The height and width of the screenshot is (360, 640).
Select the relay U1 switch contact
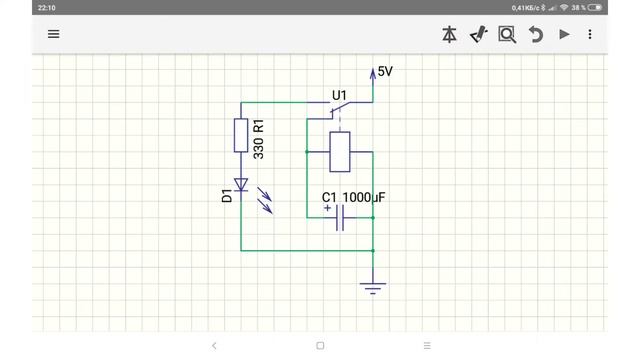click(x=340, y=107)
